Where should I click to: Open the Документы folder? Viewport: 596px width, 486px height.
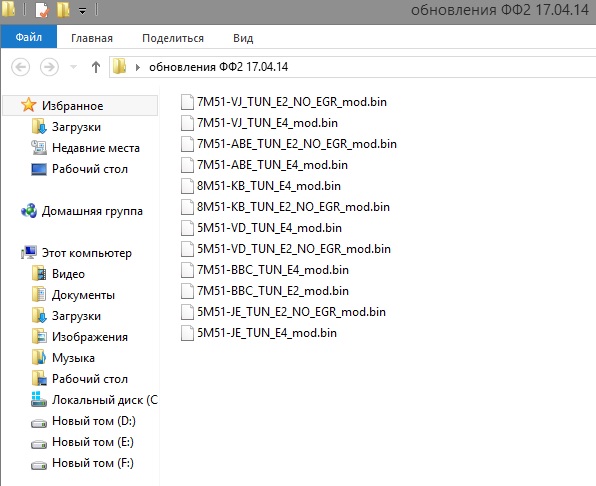click(x=83, y=295)
